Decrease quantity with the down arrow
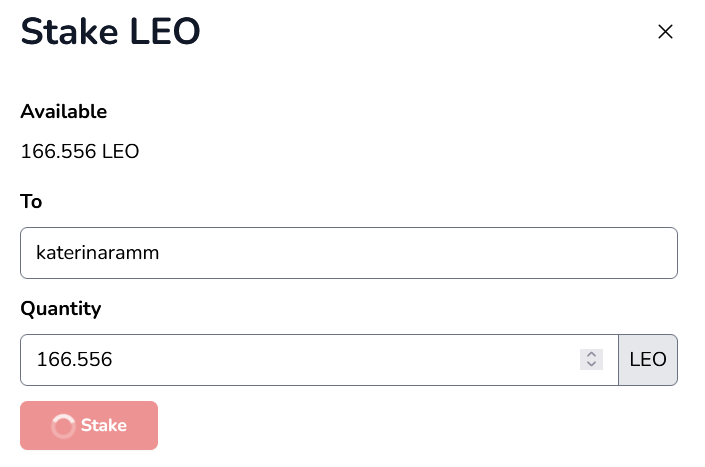The height and width of the screenshot is (467, 705). [x=591, y=365]
